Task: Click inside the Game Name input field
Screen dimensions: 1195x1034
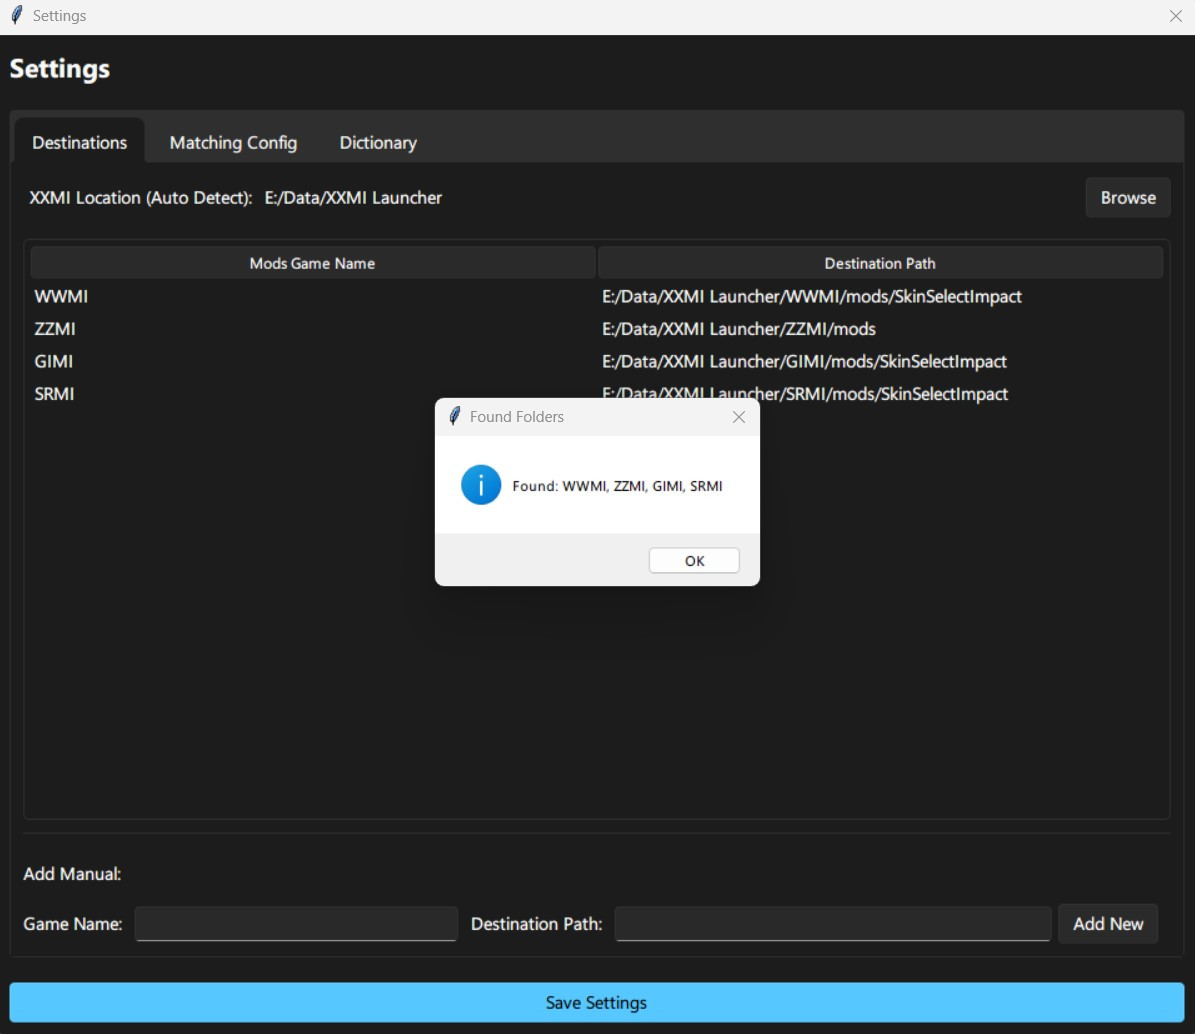Action: [295, 923]
